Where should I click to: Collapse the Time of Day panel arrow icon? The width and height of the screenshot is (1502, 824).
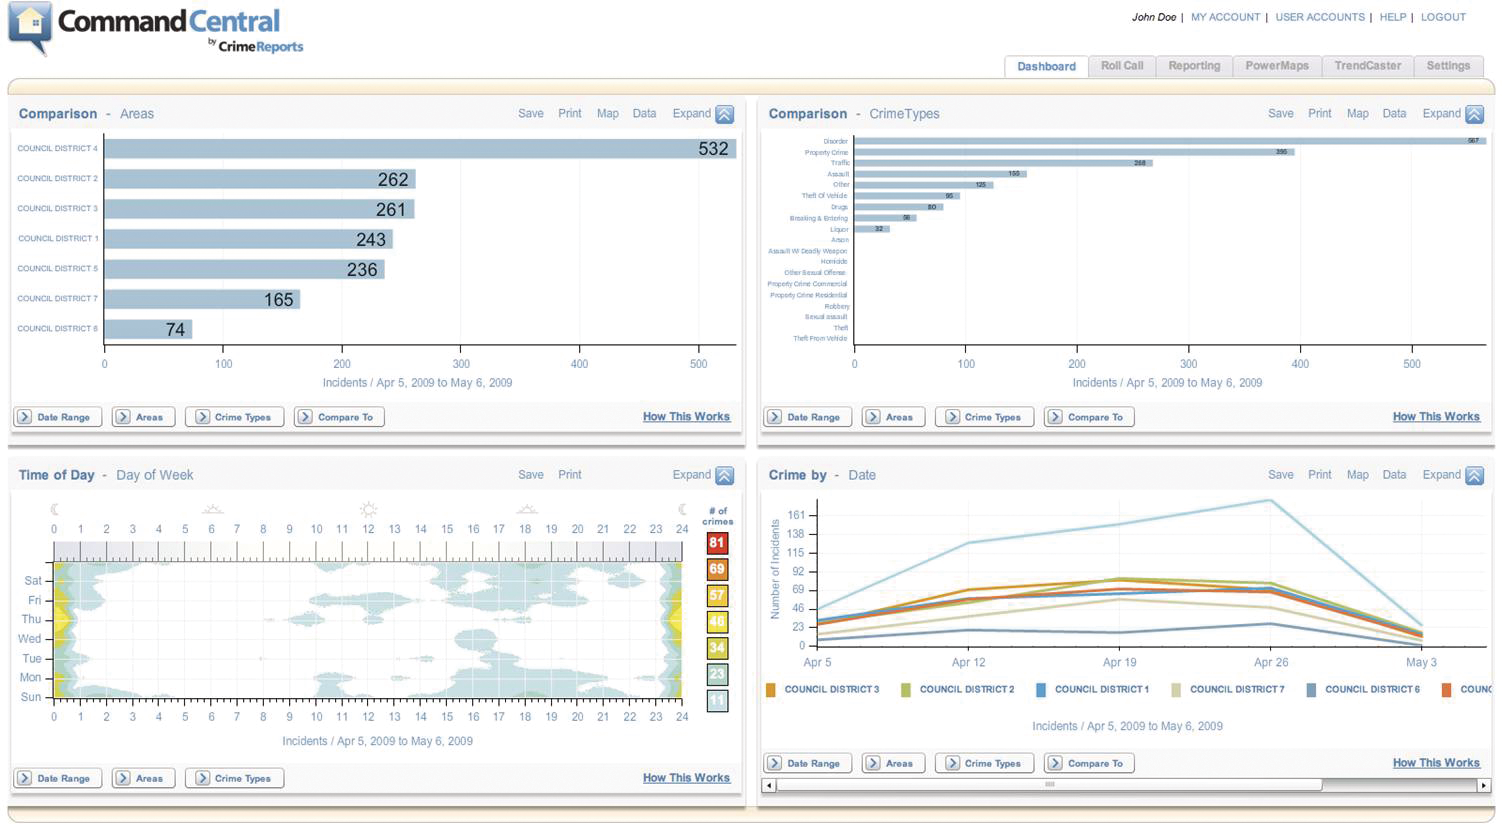pos(725,475)
